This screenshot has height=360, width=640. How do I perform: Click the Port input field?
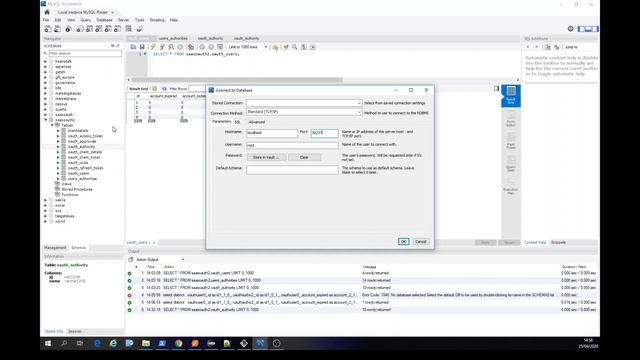pos(324,133)
